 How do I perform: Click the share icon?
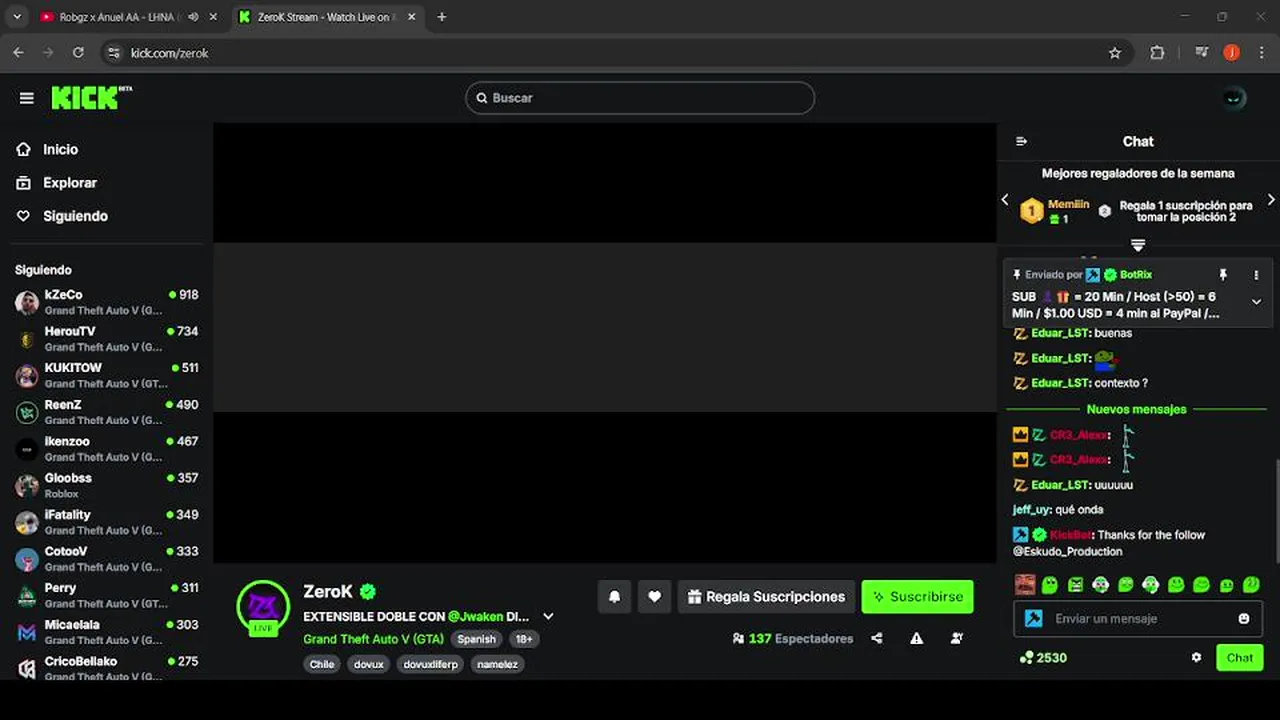(x=877, y=638)
